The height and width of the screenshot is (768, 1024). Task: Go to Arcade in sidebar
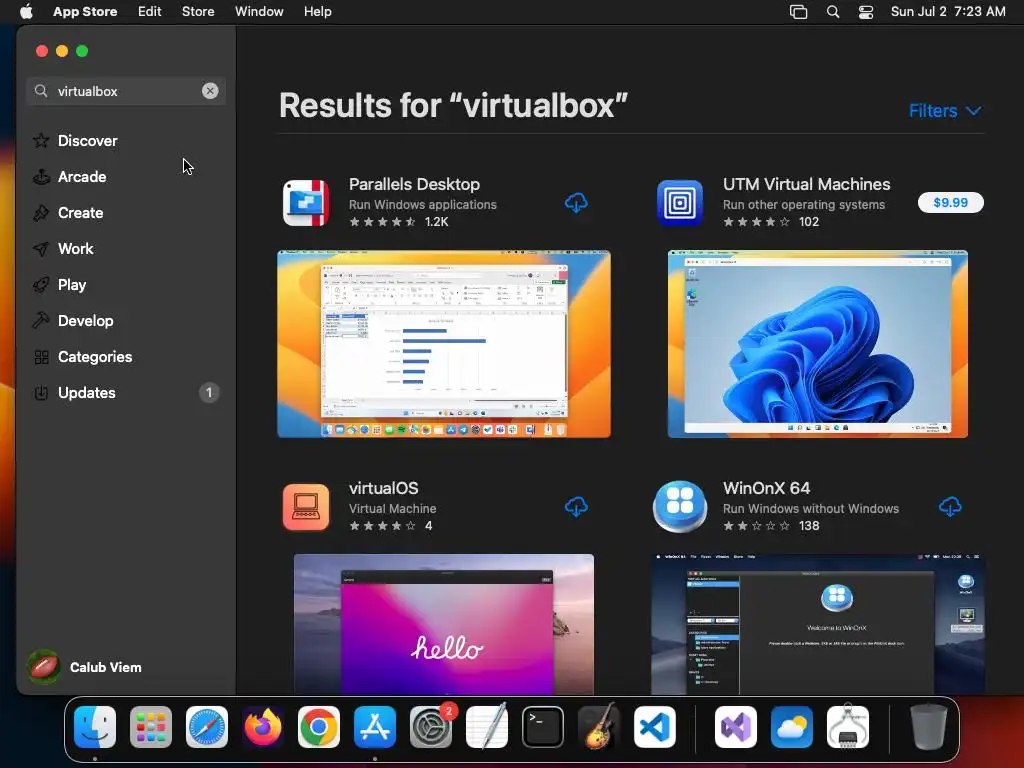[126, 177]
